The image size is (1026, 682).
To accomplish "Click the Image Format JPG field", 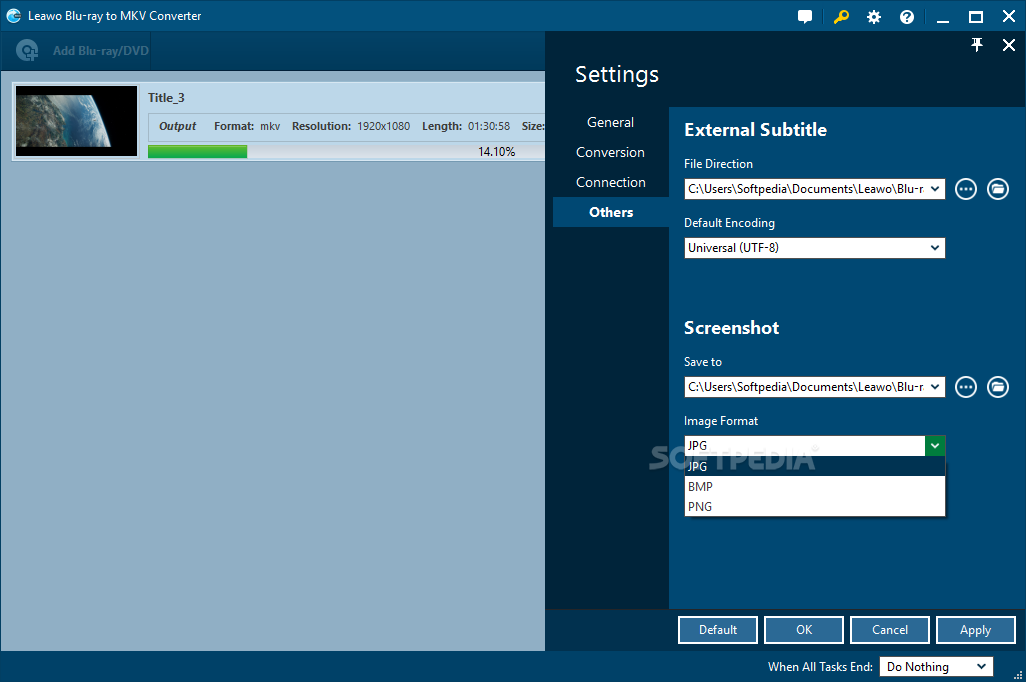I will click(805, 446).
